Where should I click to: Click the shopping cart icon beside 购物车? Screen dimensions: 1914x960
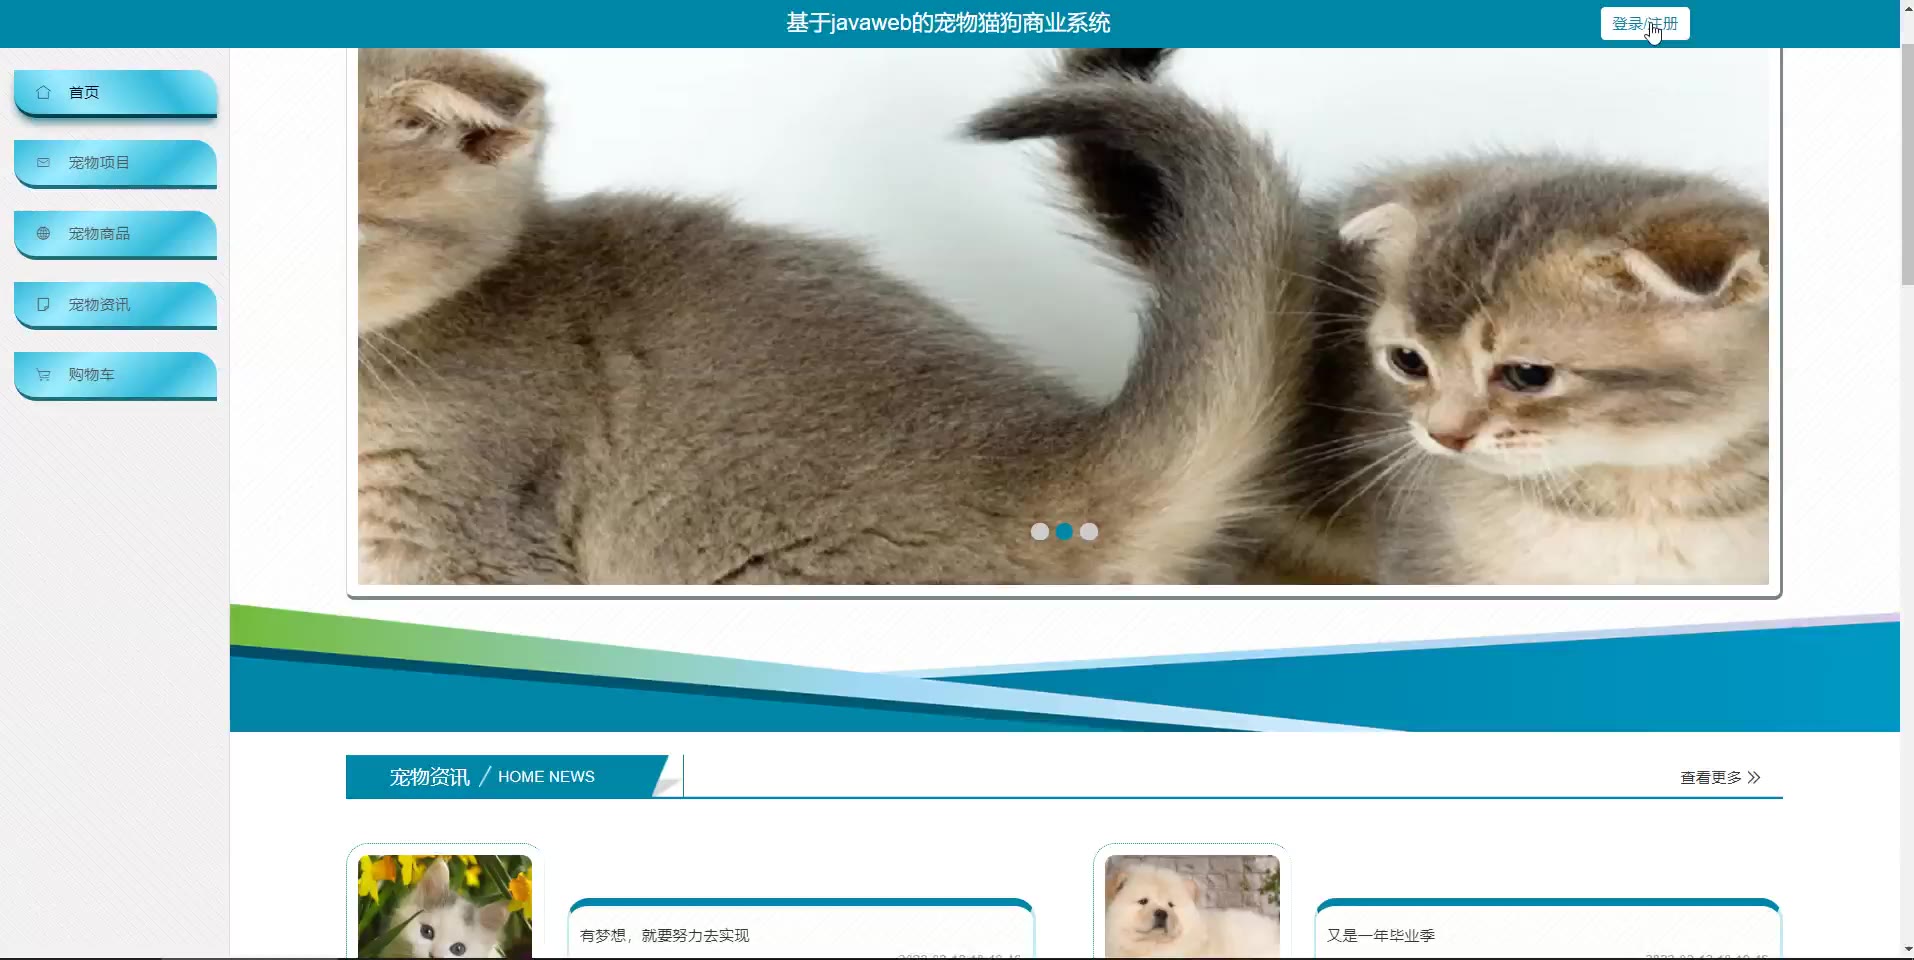tap(43, 375)
